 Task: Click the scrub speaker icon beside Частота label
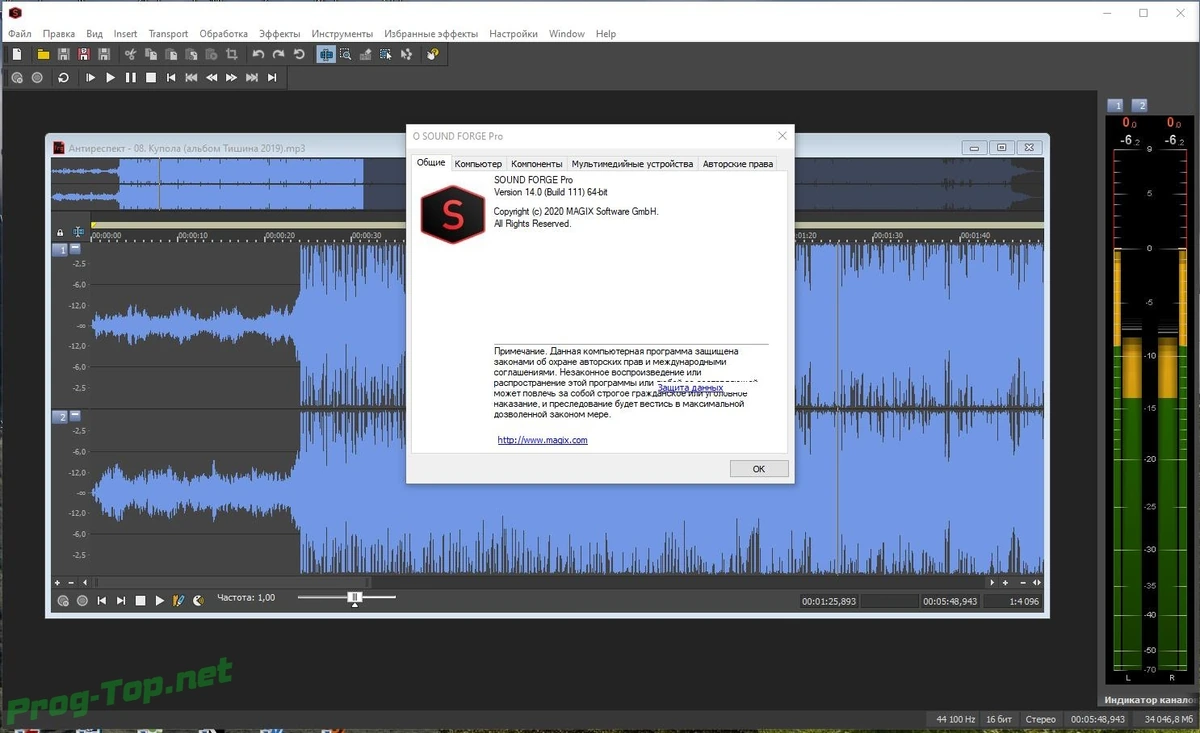[198, 600]
